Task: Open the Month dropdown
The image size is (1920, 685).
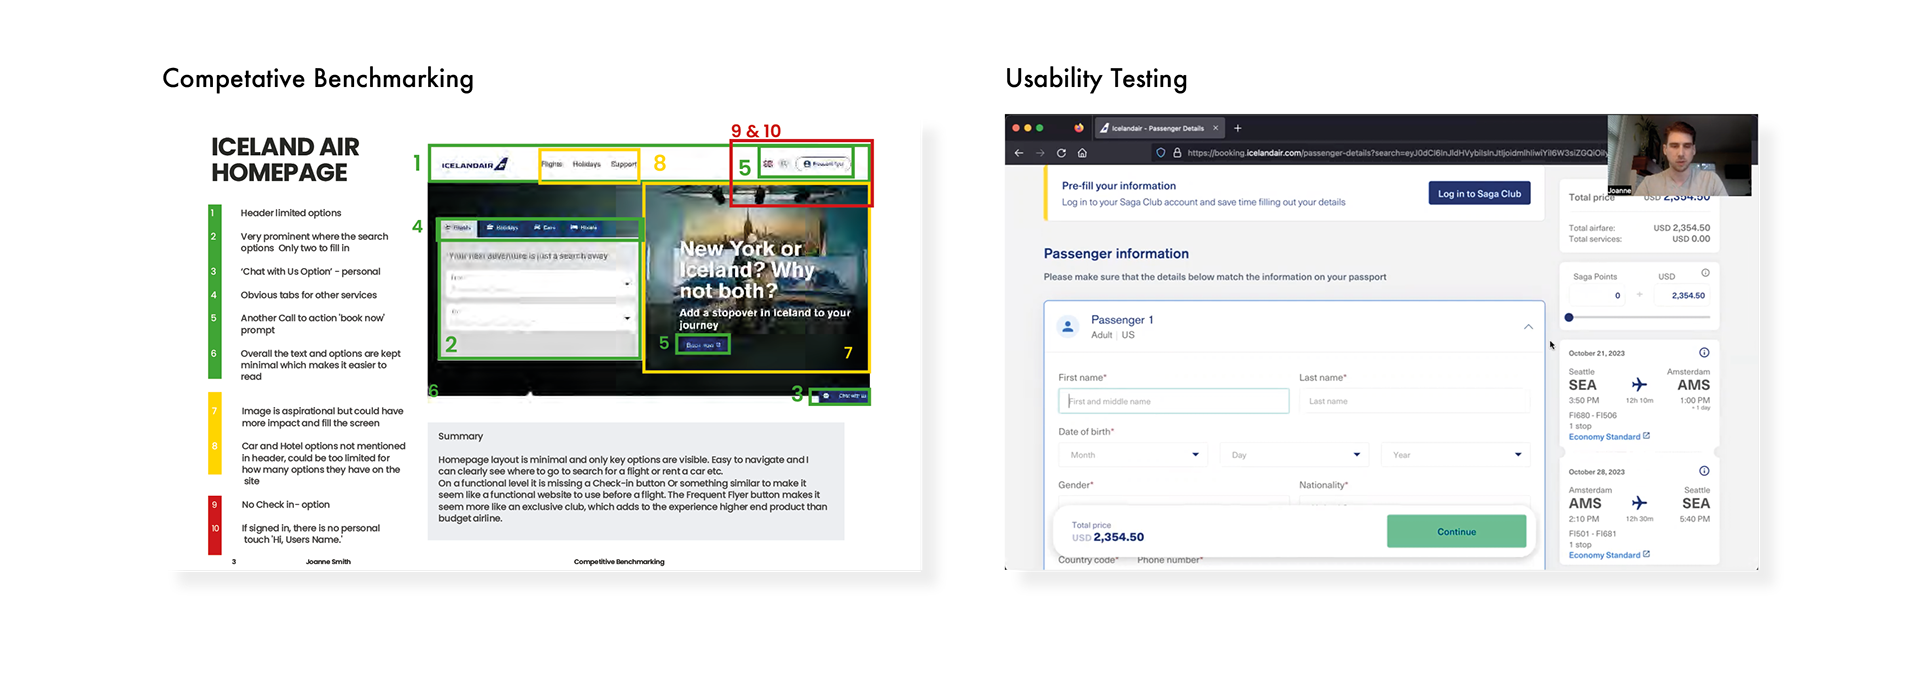Action: (x=1133, y=455)
